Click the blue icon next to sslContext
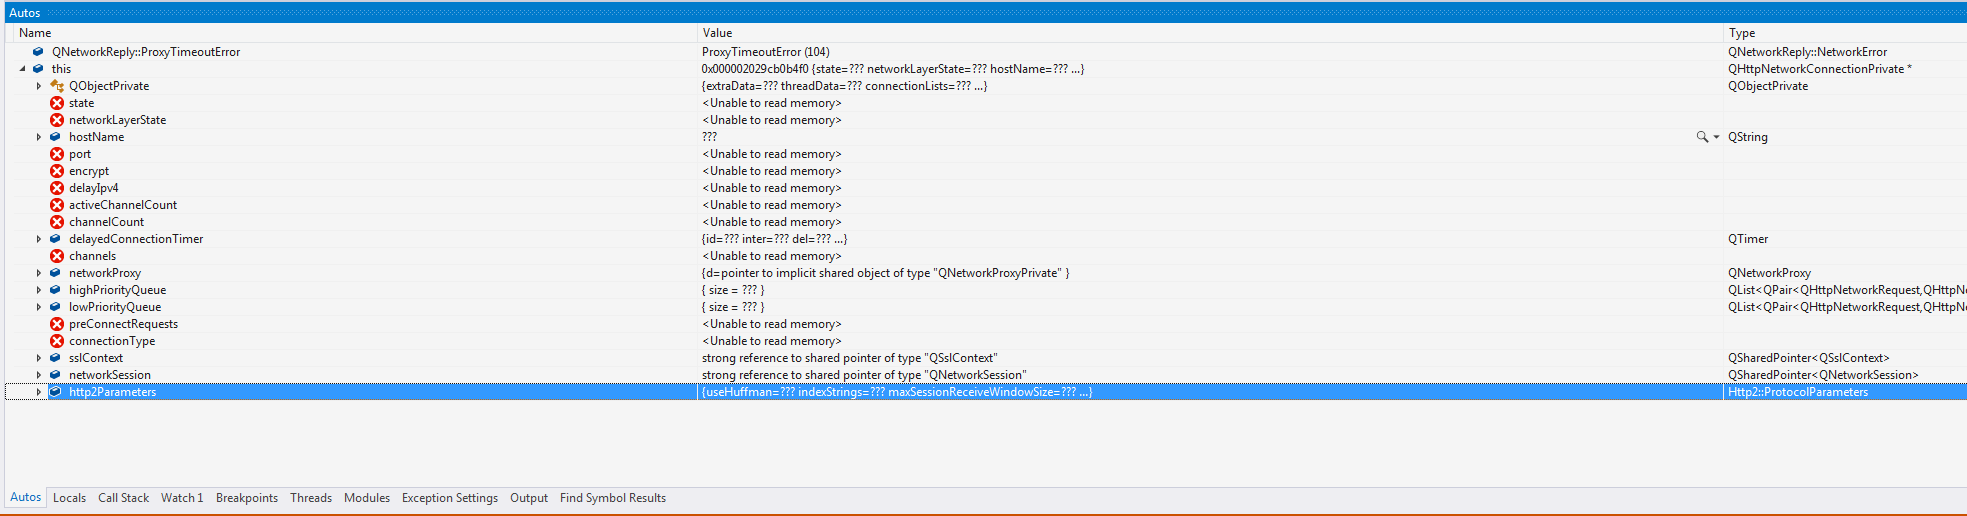The height and width of the screenshot is (516, 1967). (x=56, y=358)
